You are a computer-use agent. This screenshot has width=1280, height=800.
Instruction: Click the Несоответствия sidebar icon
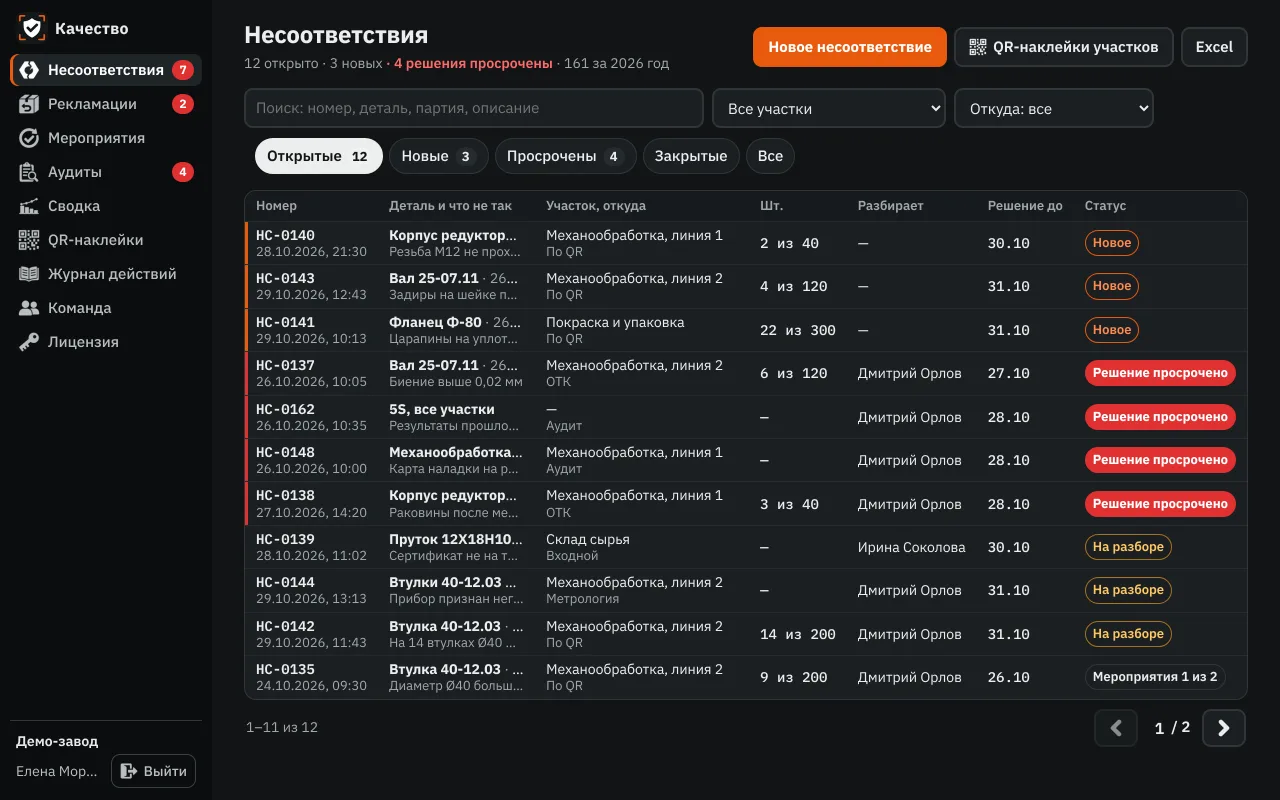pyautogui.click(x=29, y=70)
